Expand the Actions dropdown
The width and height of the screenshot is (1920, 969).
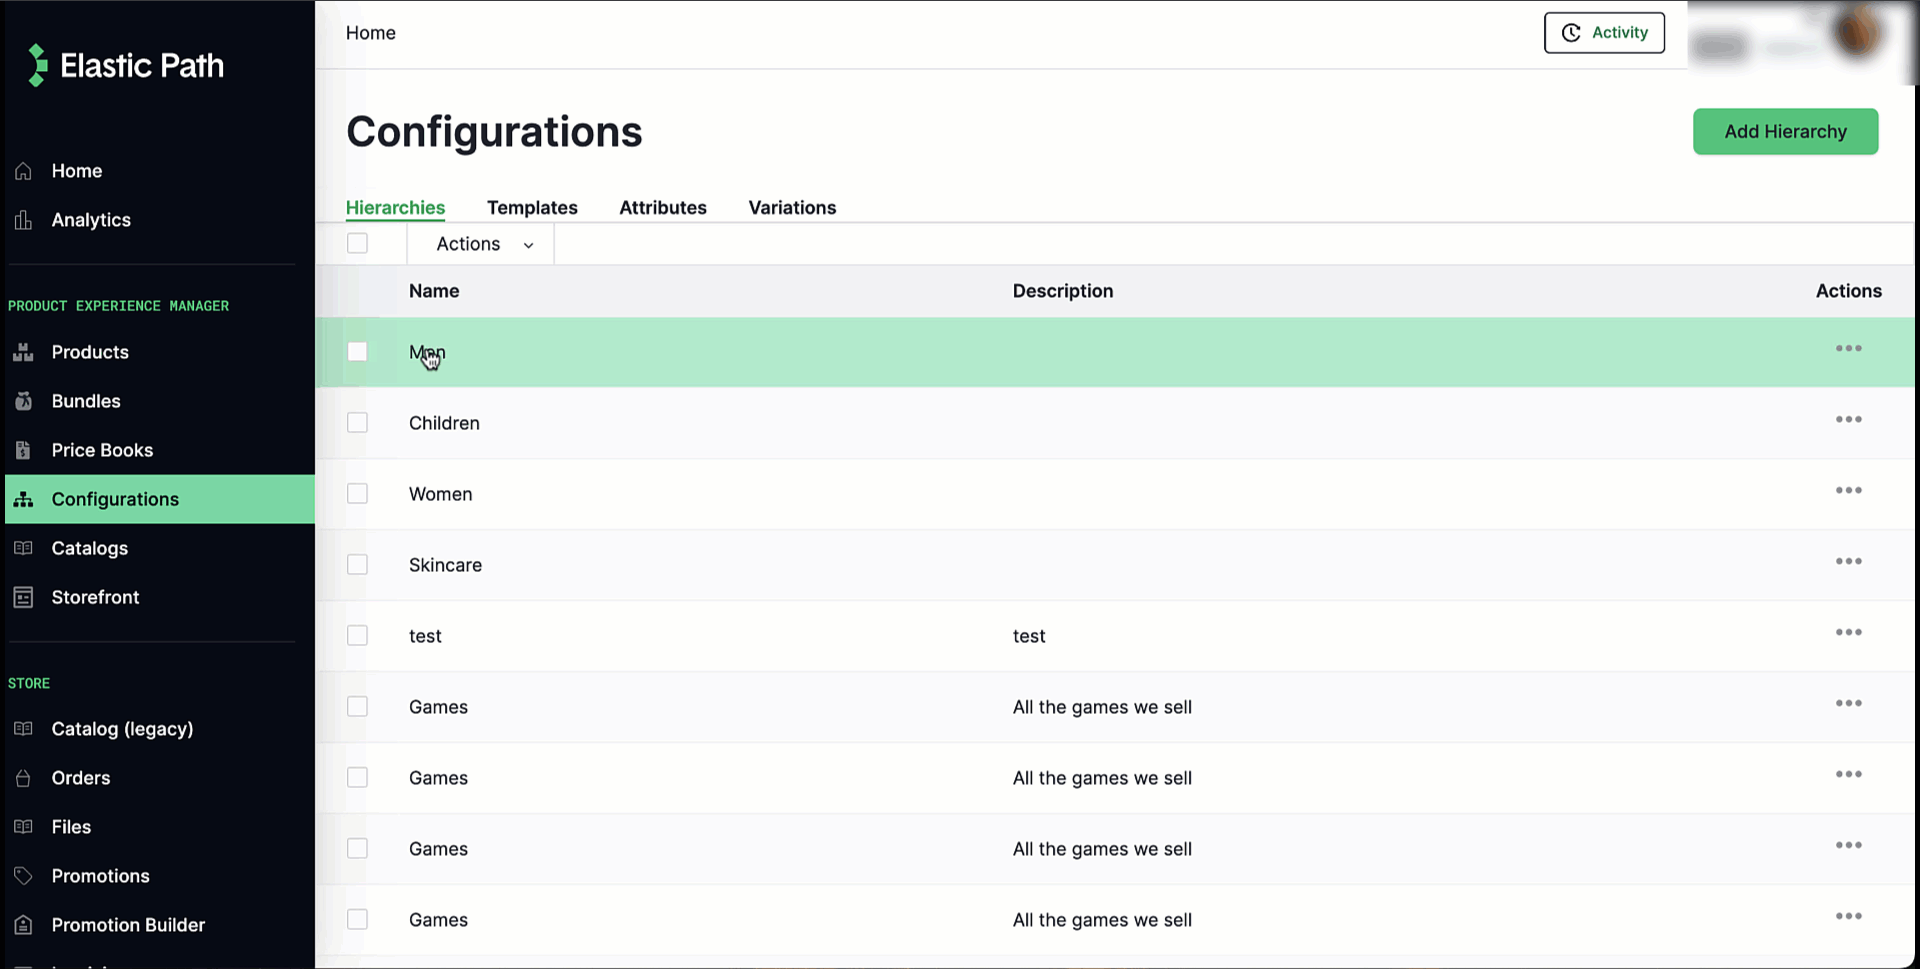click(x=480, y=243)
